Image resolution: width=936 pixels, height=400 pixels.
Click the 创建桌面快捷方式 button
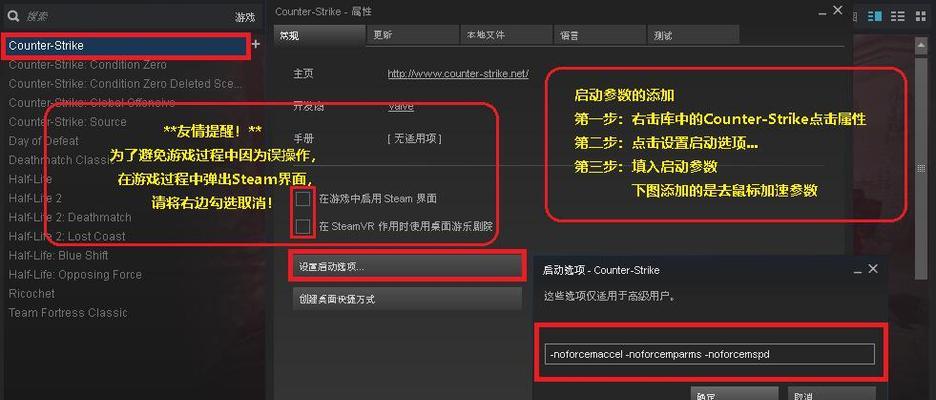[x=407, y=299]
